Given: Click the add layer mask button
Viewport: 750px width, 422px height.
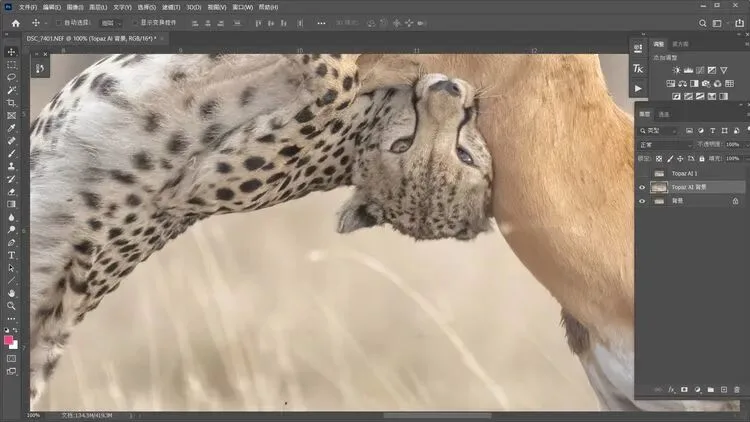Looking at the screenshot, I should pos(684,390).
